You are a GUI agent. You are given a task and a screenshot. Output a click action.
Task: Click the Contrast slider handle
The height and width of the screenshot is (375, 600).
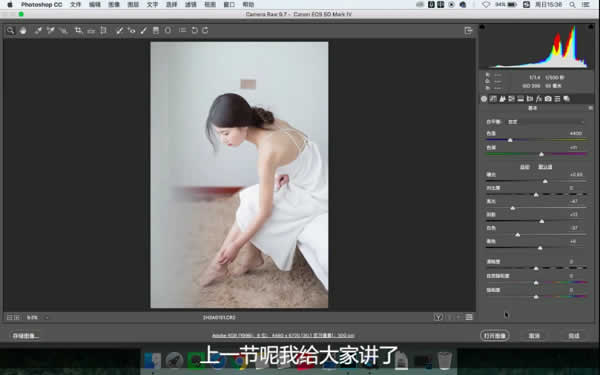click(x=536, y=195)
